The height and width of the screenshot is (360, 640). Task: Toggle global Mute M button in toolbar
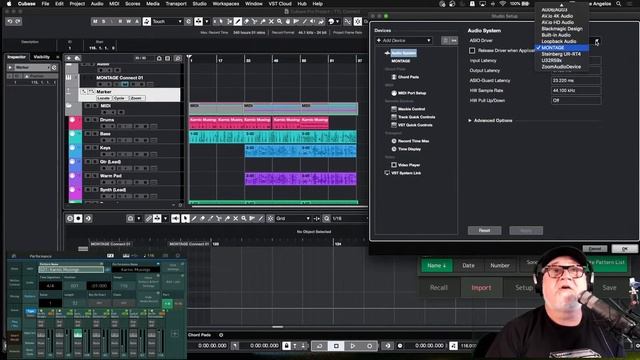click(95, 21)
